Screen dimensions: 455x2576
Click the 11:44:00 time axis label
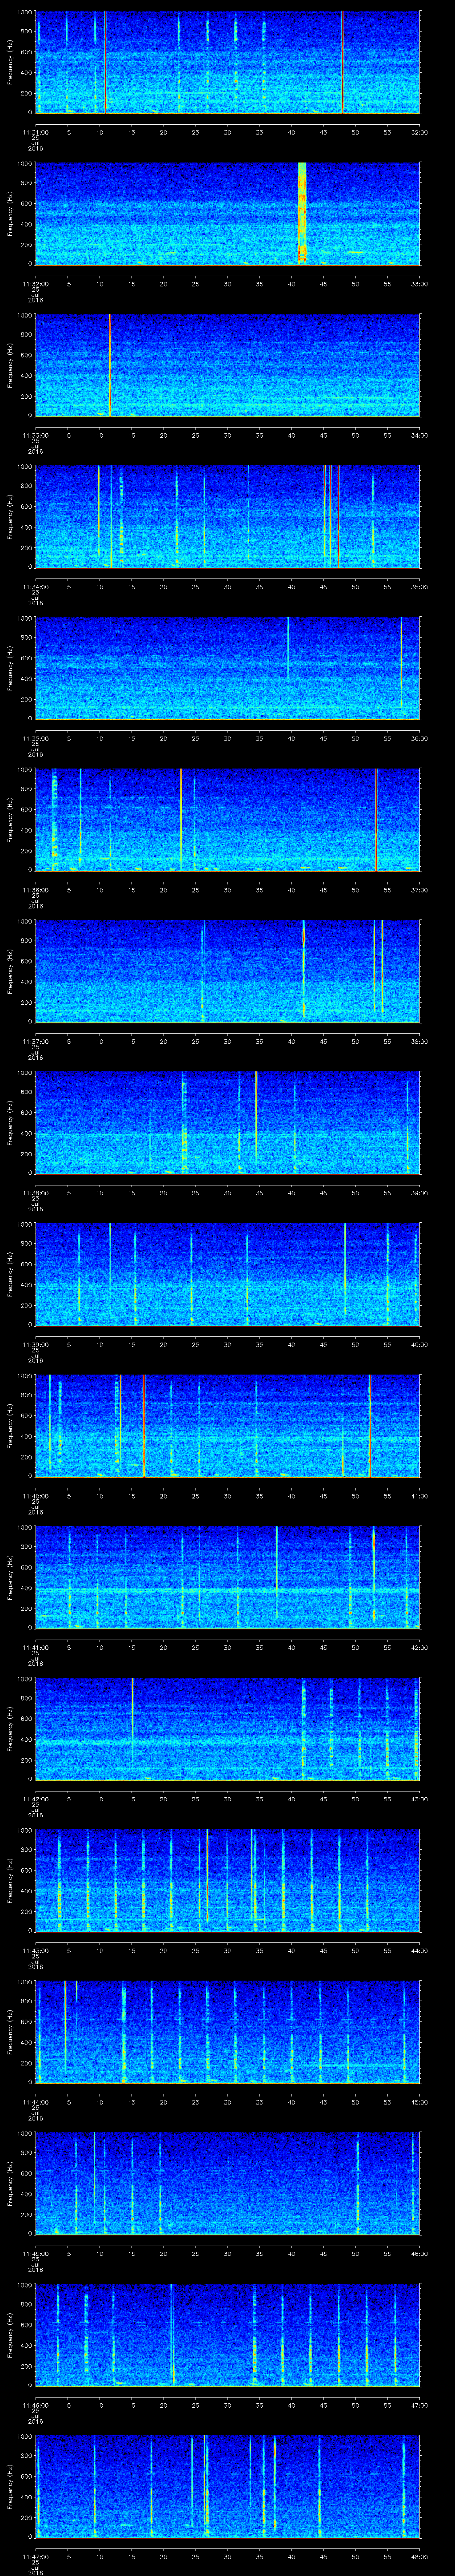pos(36,2102)
